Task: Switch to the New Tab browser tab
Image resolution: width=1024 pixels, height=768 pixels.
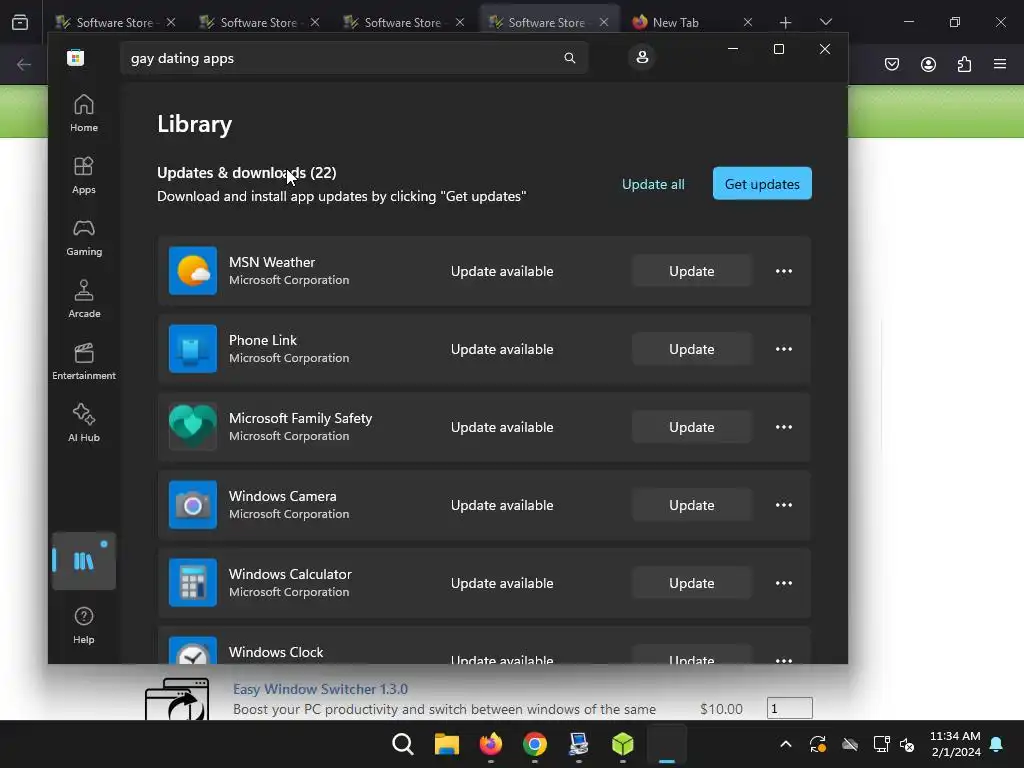Action: pos(675,22)
